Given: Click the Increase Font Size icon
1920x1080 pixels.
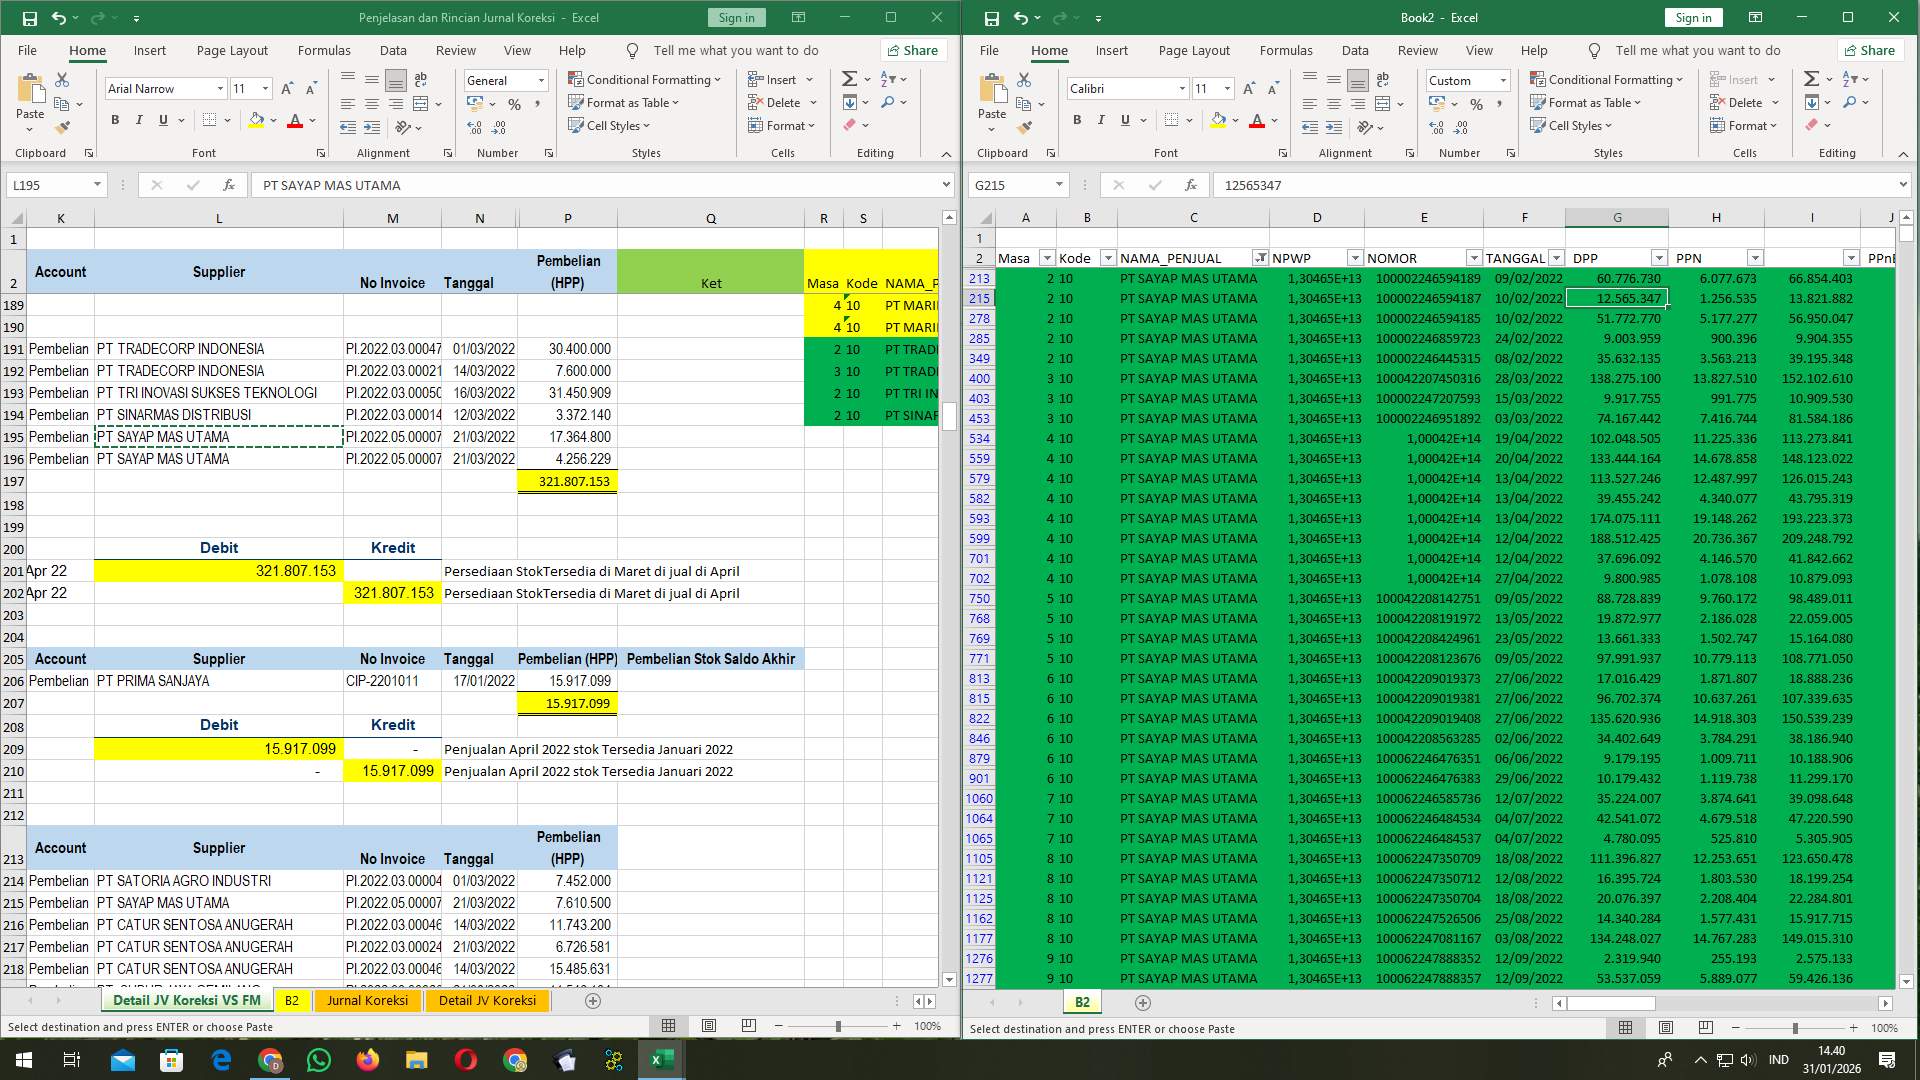Looking at the screenshot, I should click(x=286, y=88).
